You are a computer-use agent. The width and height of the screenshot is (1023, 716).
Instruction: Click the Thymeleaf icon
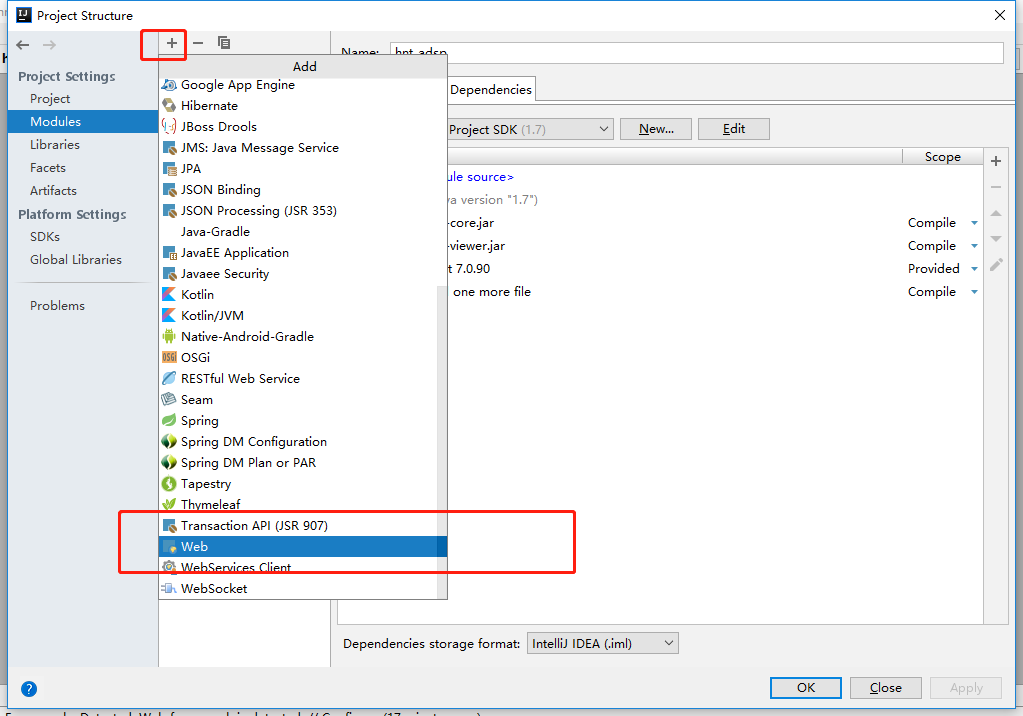169,505
